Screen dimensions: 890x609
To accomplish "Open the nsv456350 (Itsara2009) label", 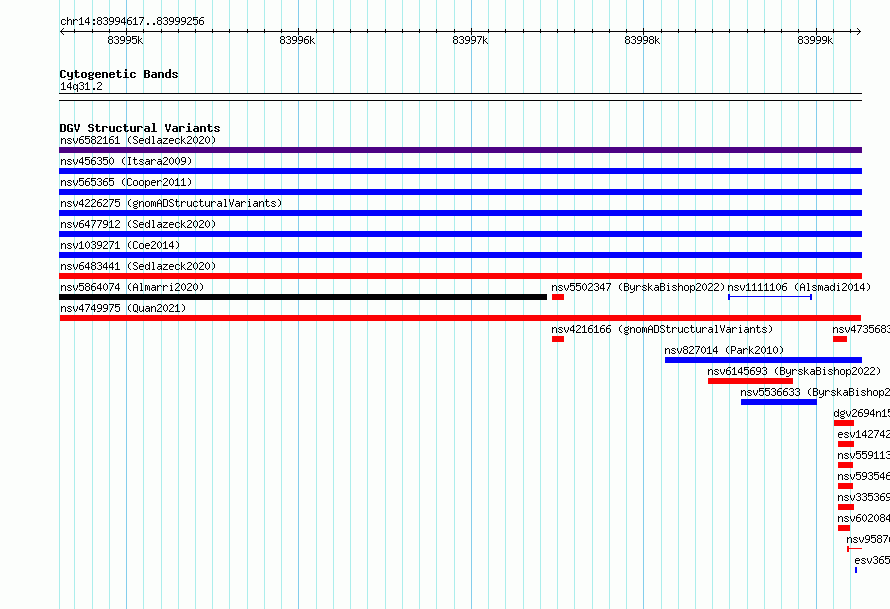I will click(x=126, y=161).
